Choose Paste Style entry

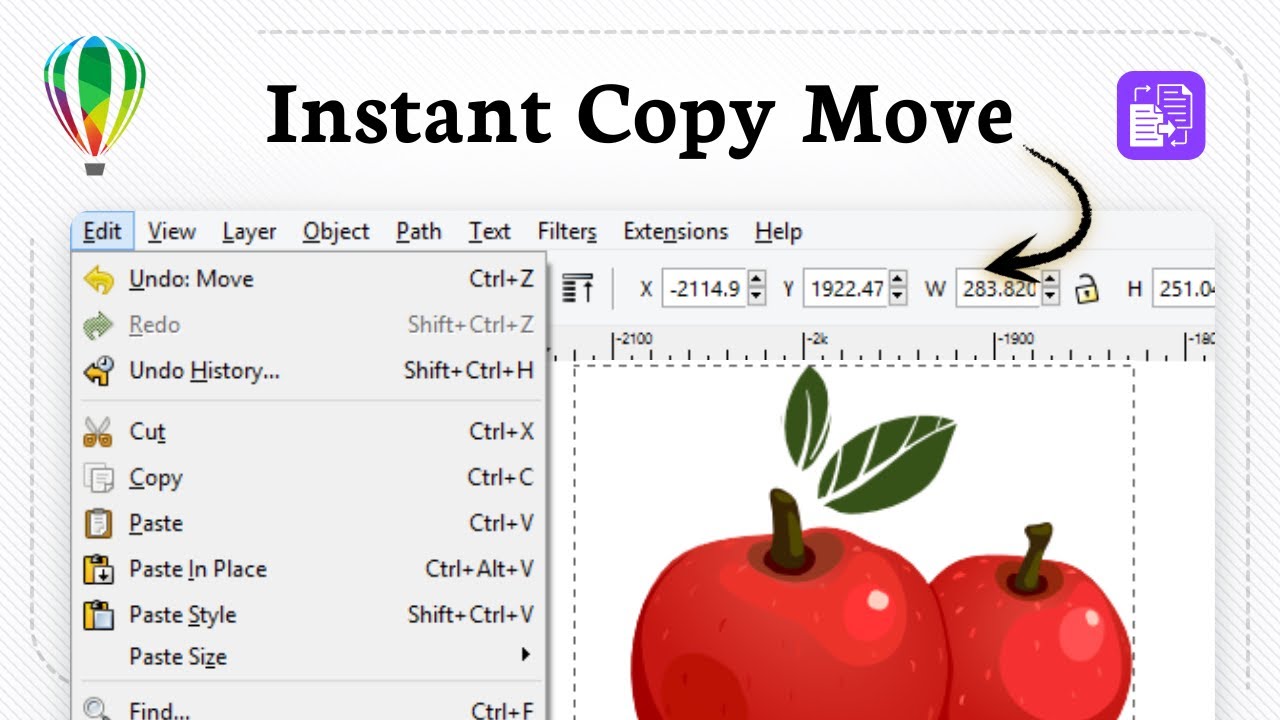pyautogui.click(x=309, y=615)
